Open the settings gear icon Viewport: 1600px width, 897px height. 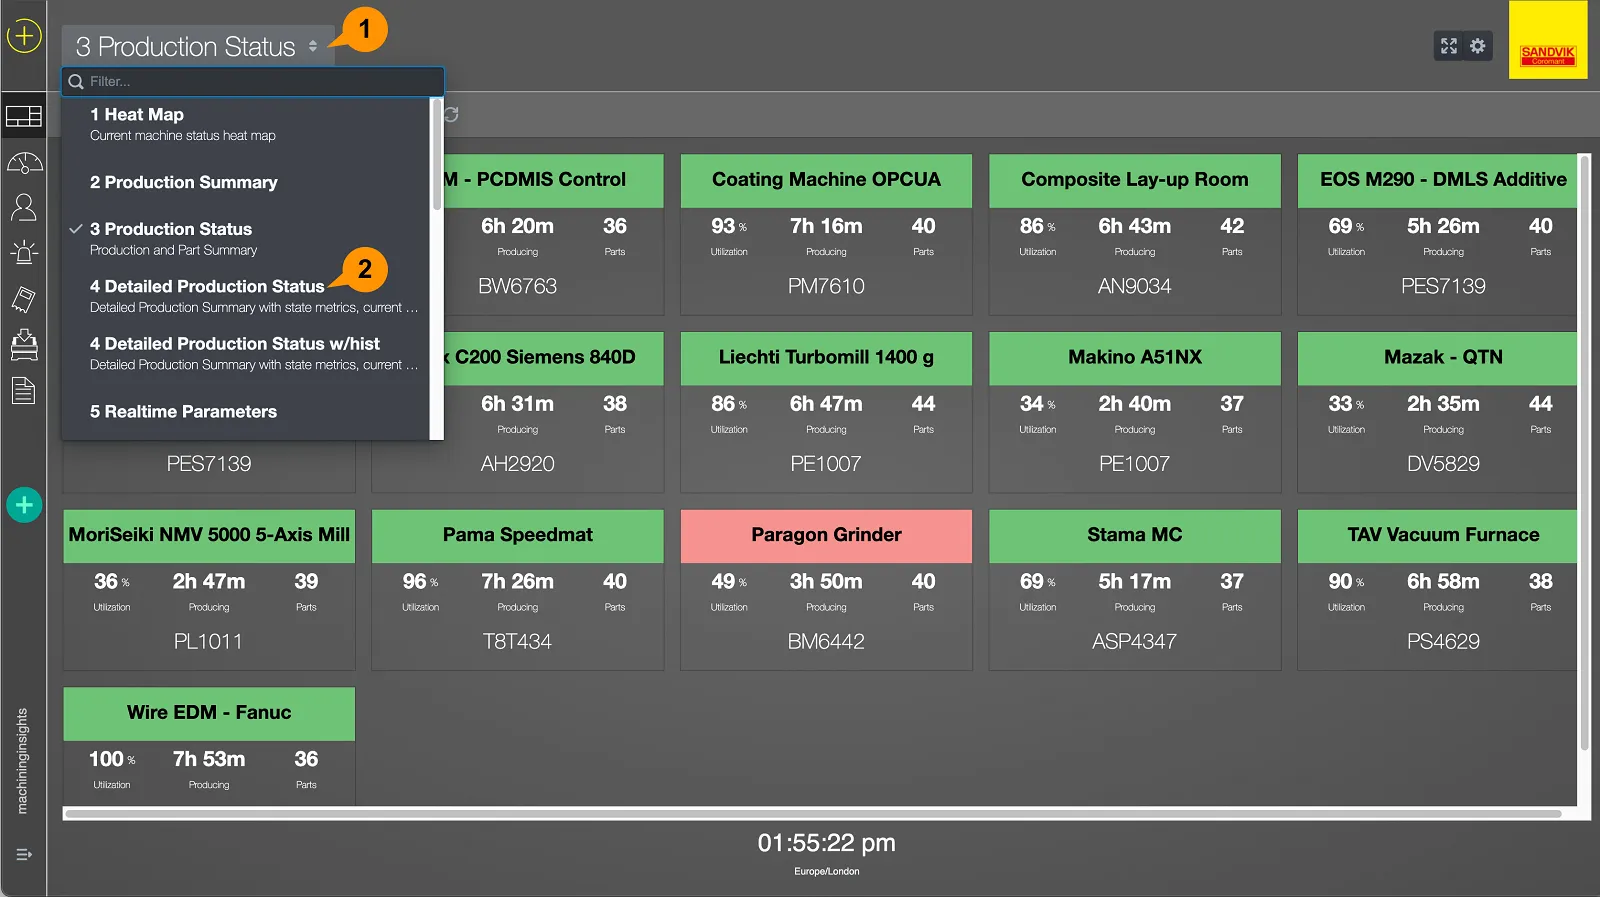click(1478, 45)
